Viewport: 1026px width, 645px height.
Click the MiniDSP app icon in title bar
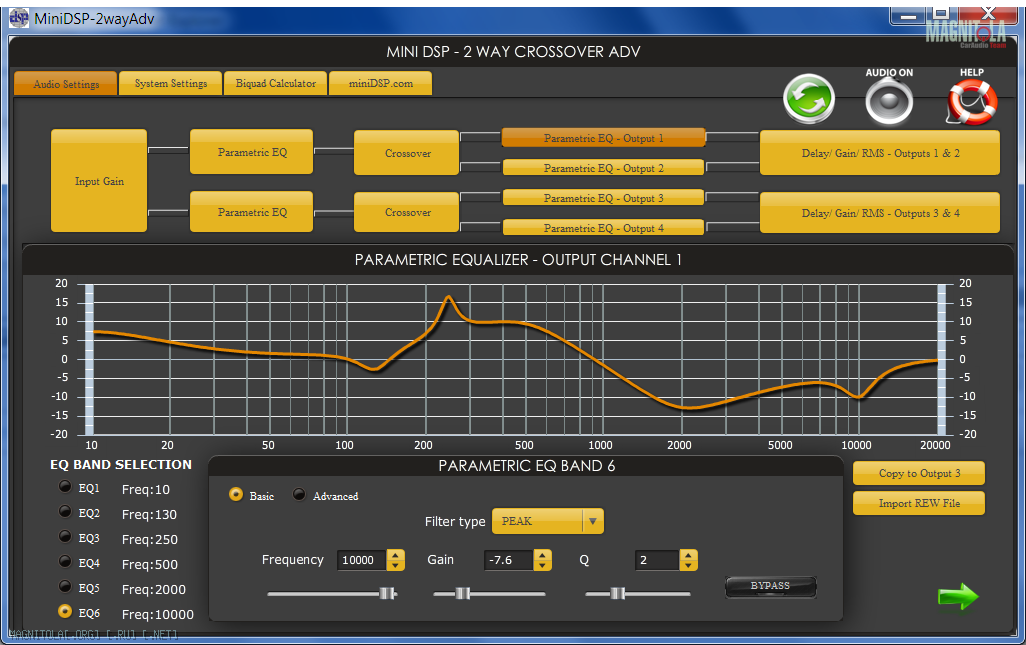[18, 18]
